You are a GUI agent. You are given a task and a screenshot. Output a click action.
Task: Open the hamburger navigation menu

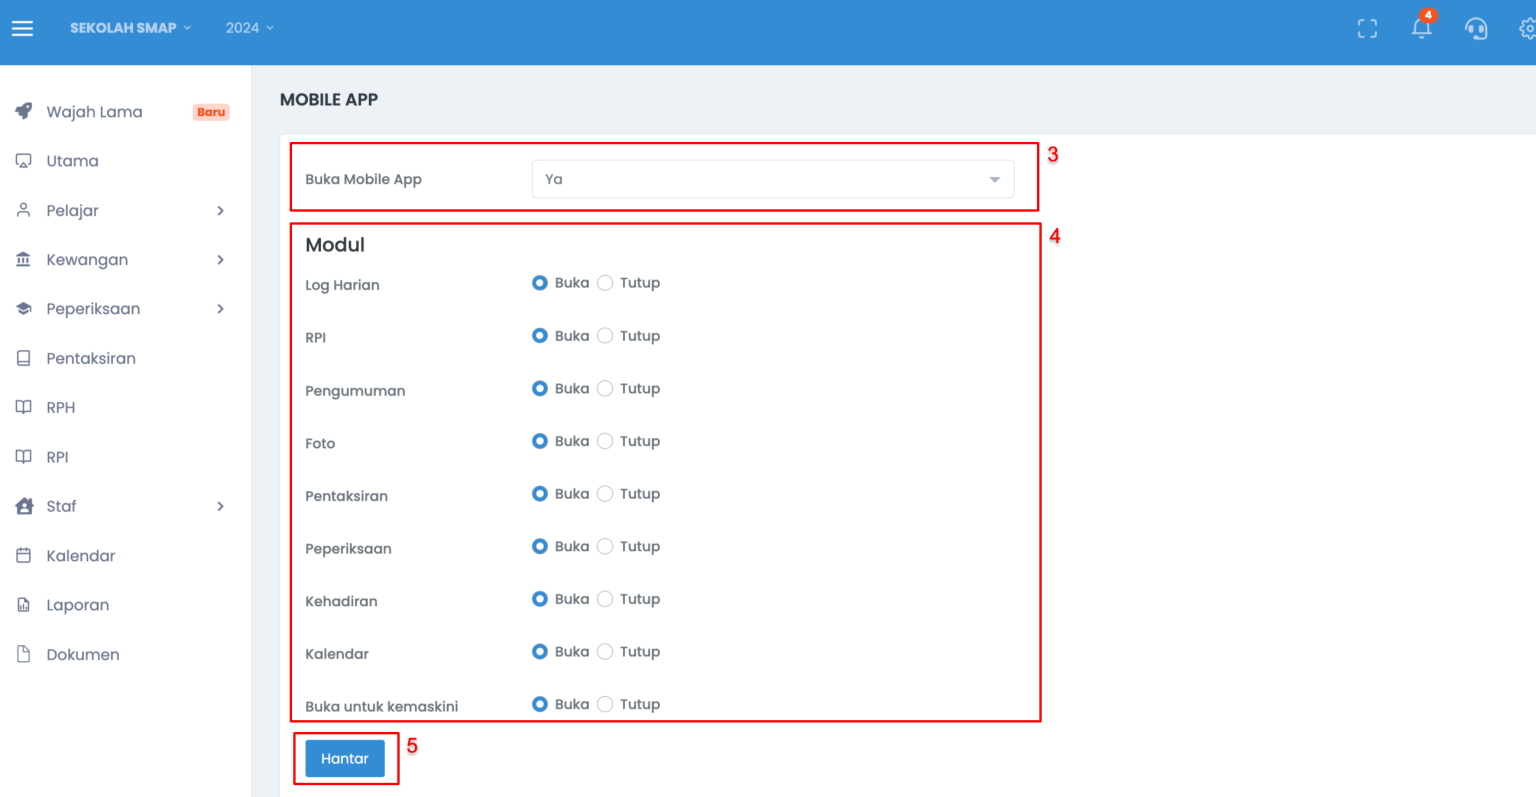tap(22, 28)
